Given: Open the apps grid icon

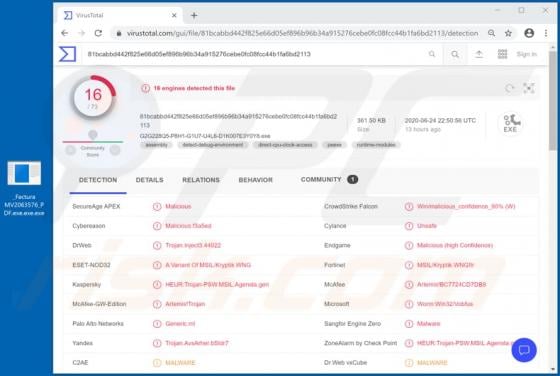Looking at the screenshot, I should pos(502,54).
